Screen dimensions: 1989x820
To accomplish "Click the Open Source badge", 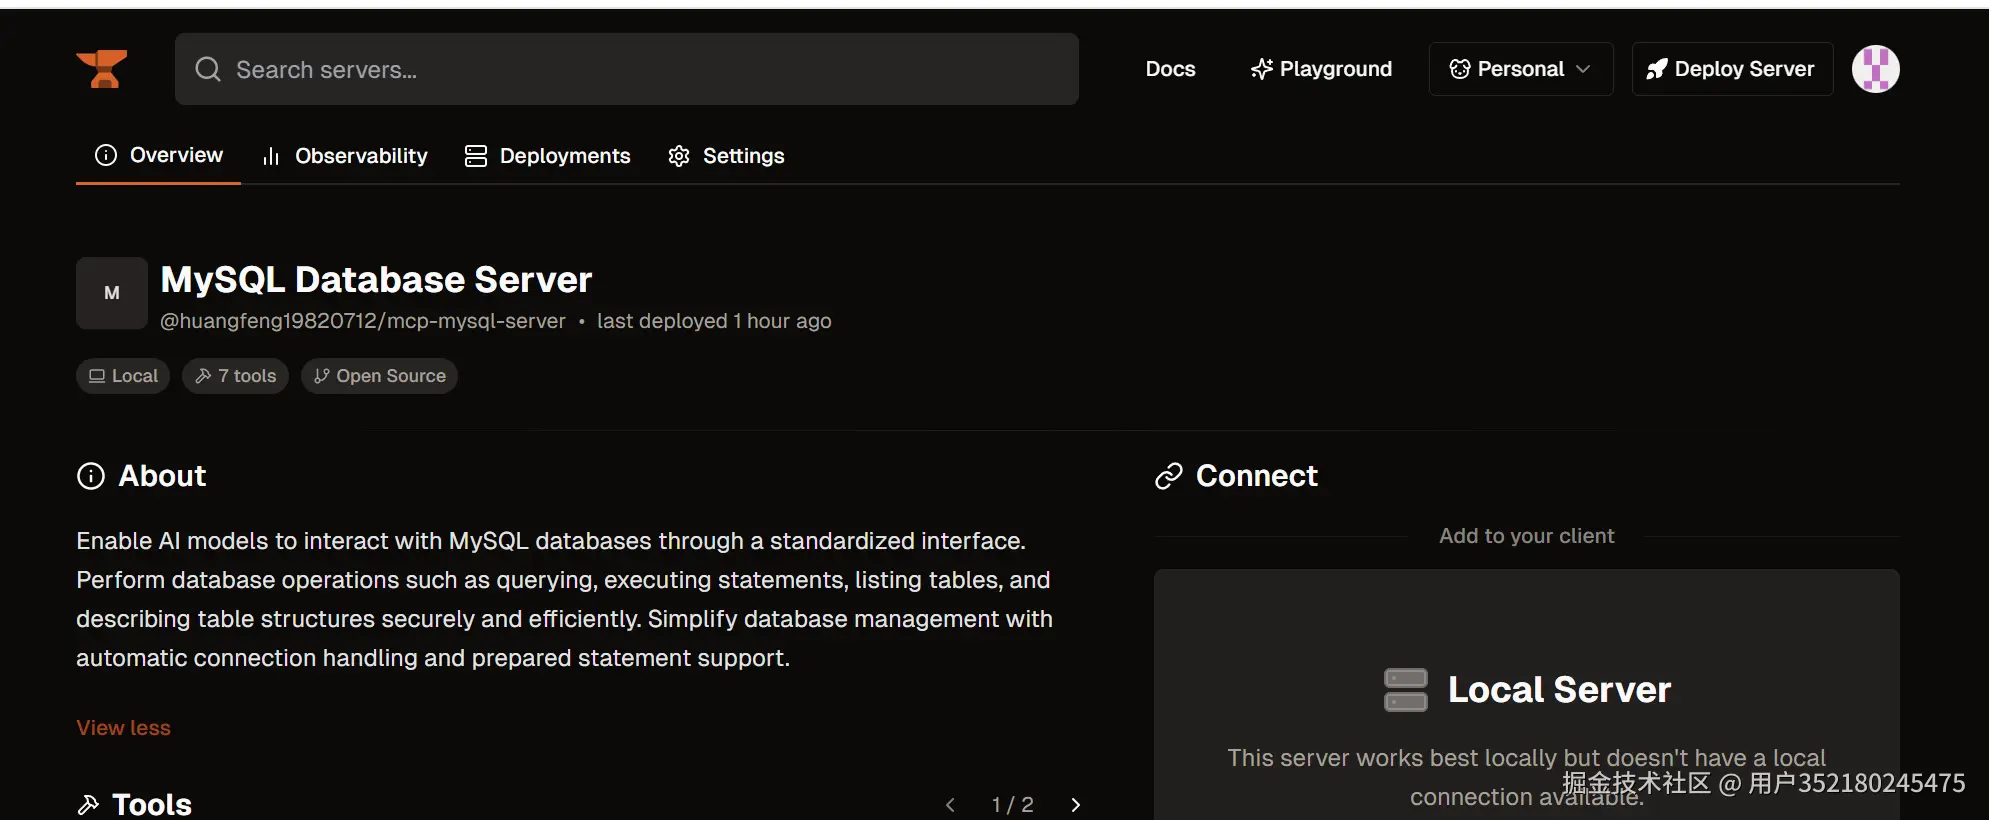I will click(379, 376).
